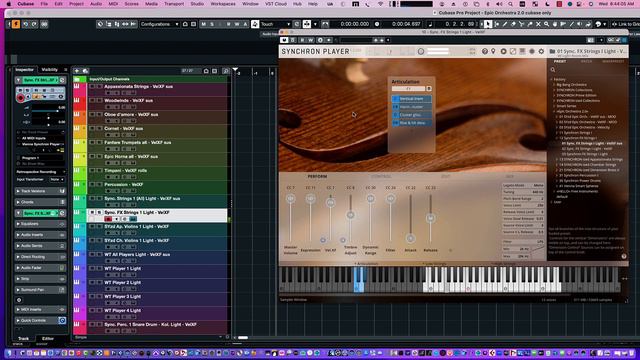Toggle plugin window bypass power button
The width and height of the screenshot is (640, 360).
(x=284, y=40)
